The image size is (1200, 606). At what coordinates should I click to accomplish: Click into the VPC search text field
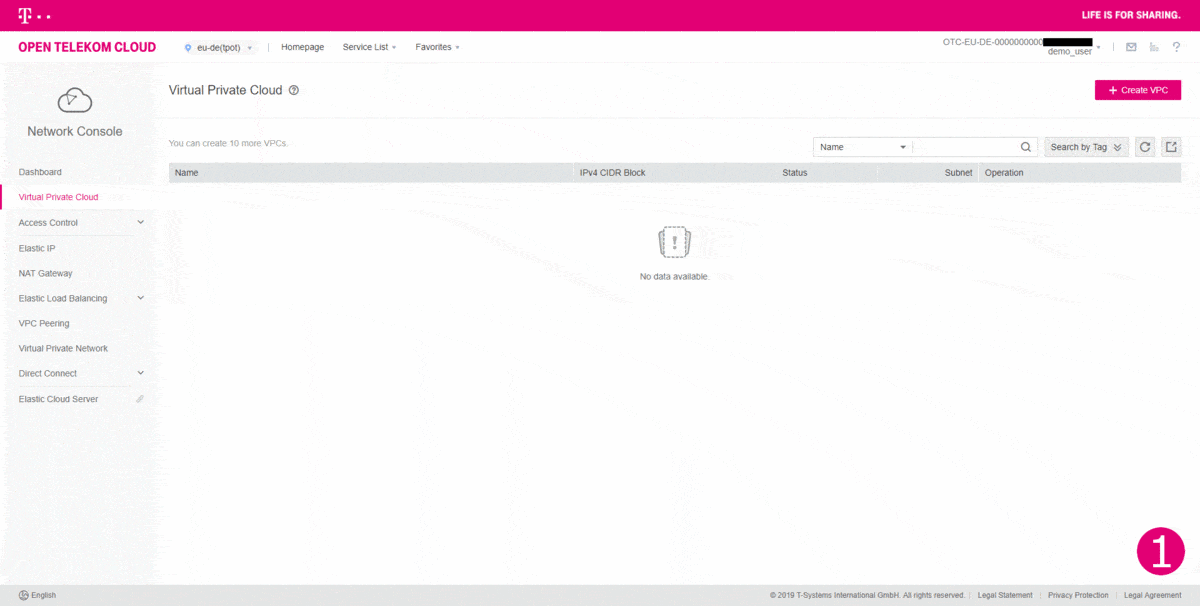tap(965, 147)
